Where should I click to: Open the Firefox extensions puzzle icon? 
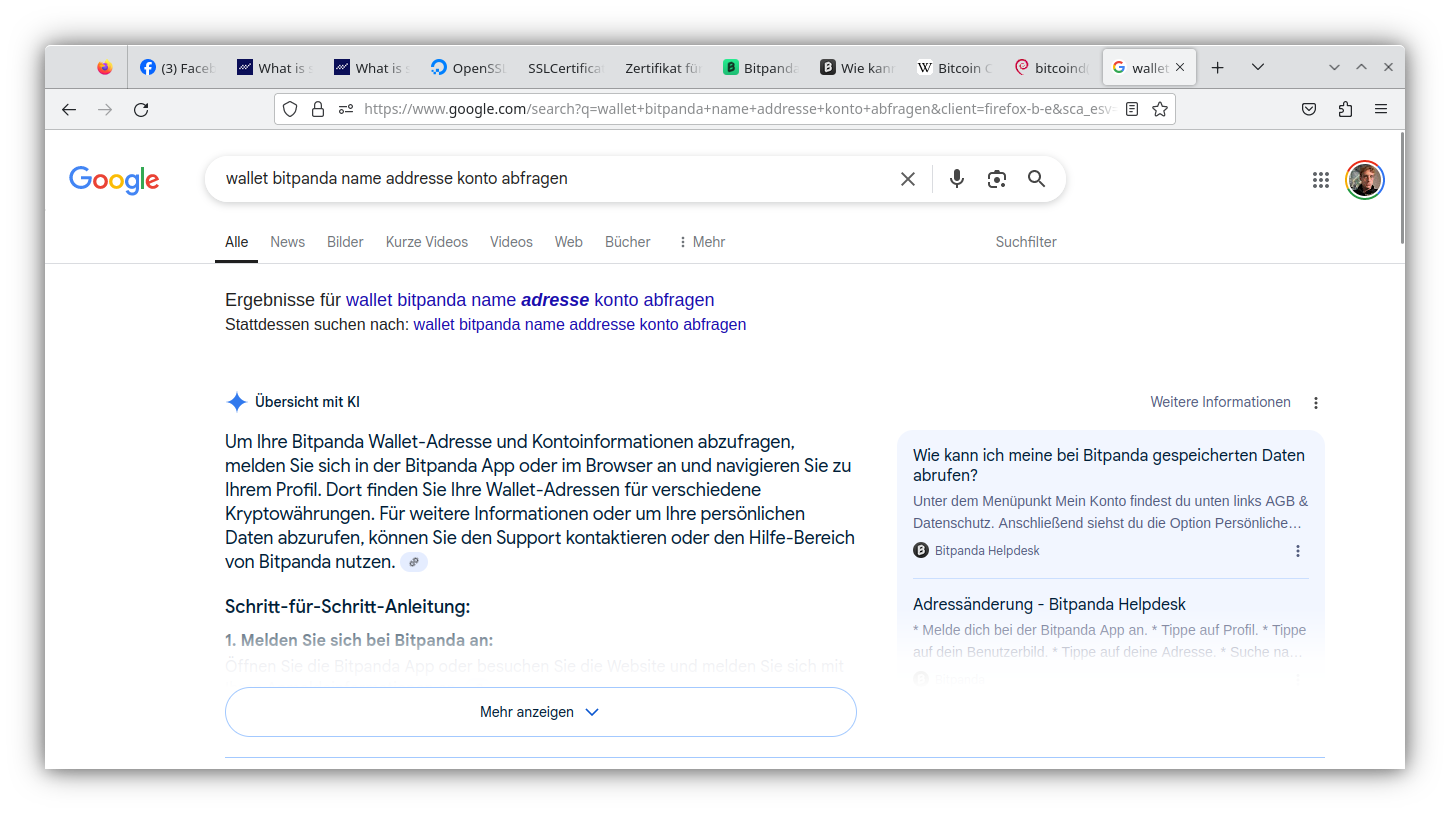click(x=1345, y=108)
